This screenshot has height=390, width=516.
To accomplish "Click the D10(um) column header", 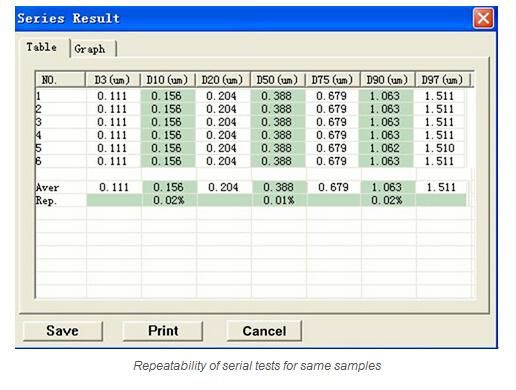I will tap(167, 80).
